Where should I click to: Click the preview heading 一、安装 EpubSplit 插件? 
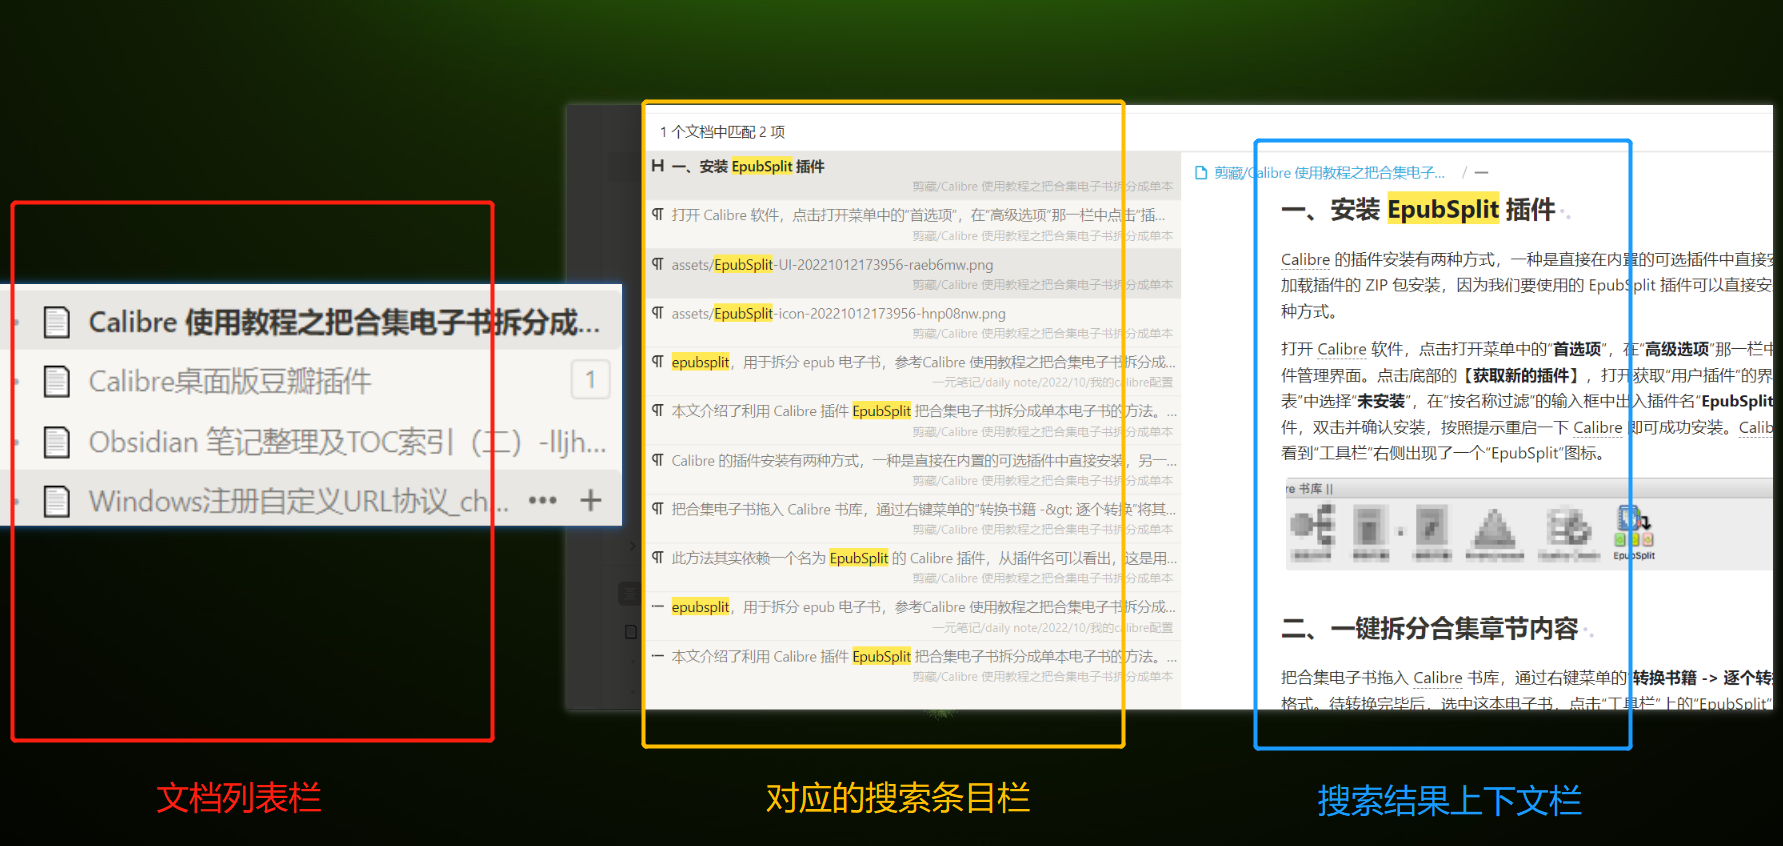(x=1418, y=209)
